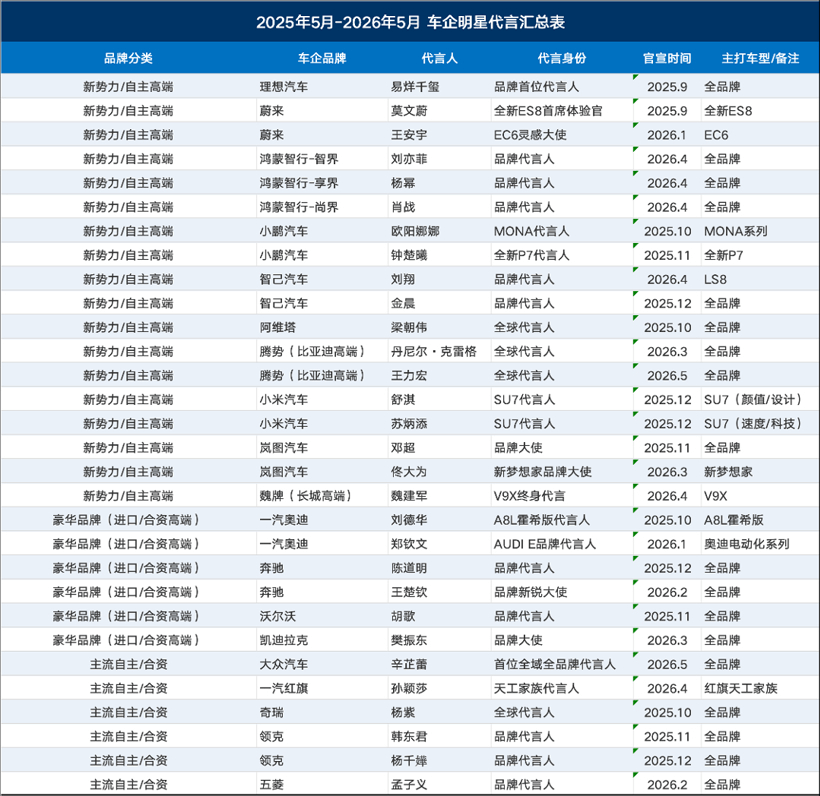Screen dimensions: 820x796
Task: Select the cell 易烊千玺
Action: pos(415,87)
